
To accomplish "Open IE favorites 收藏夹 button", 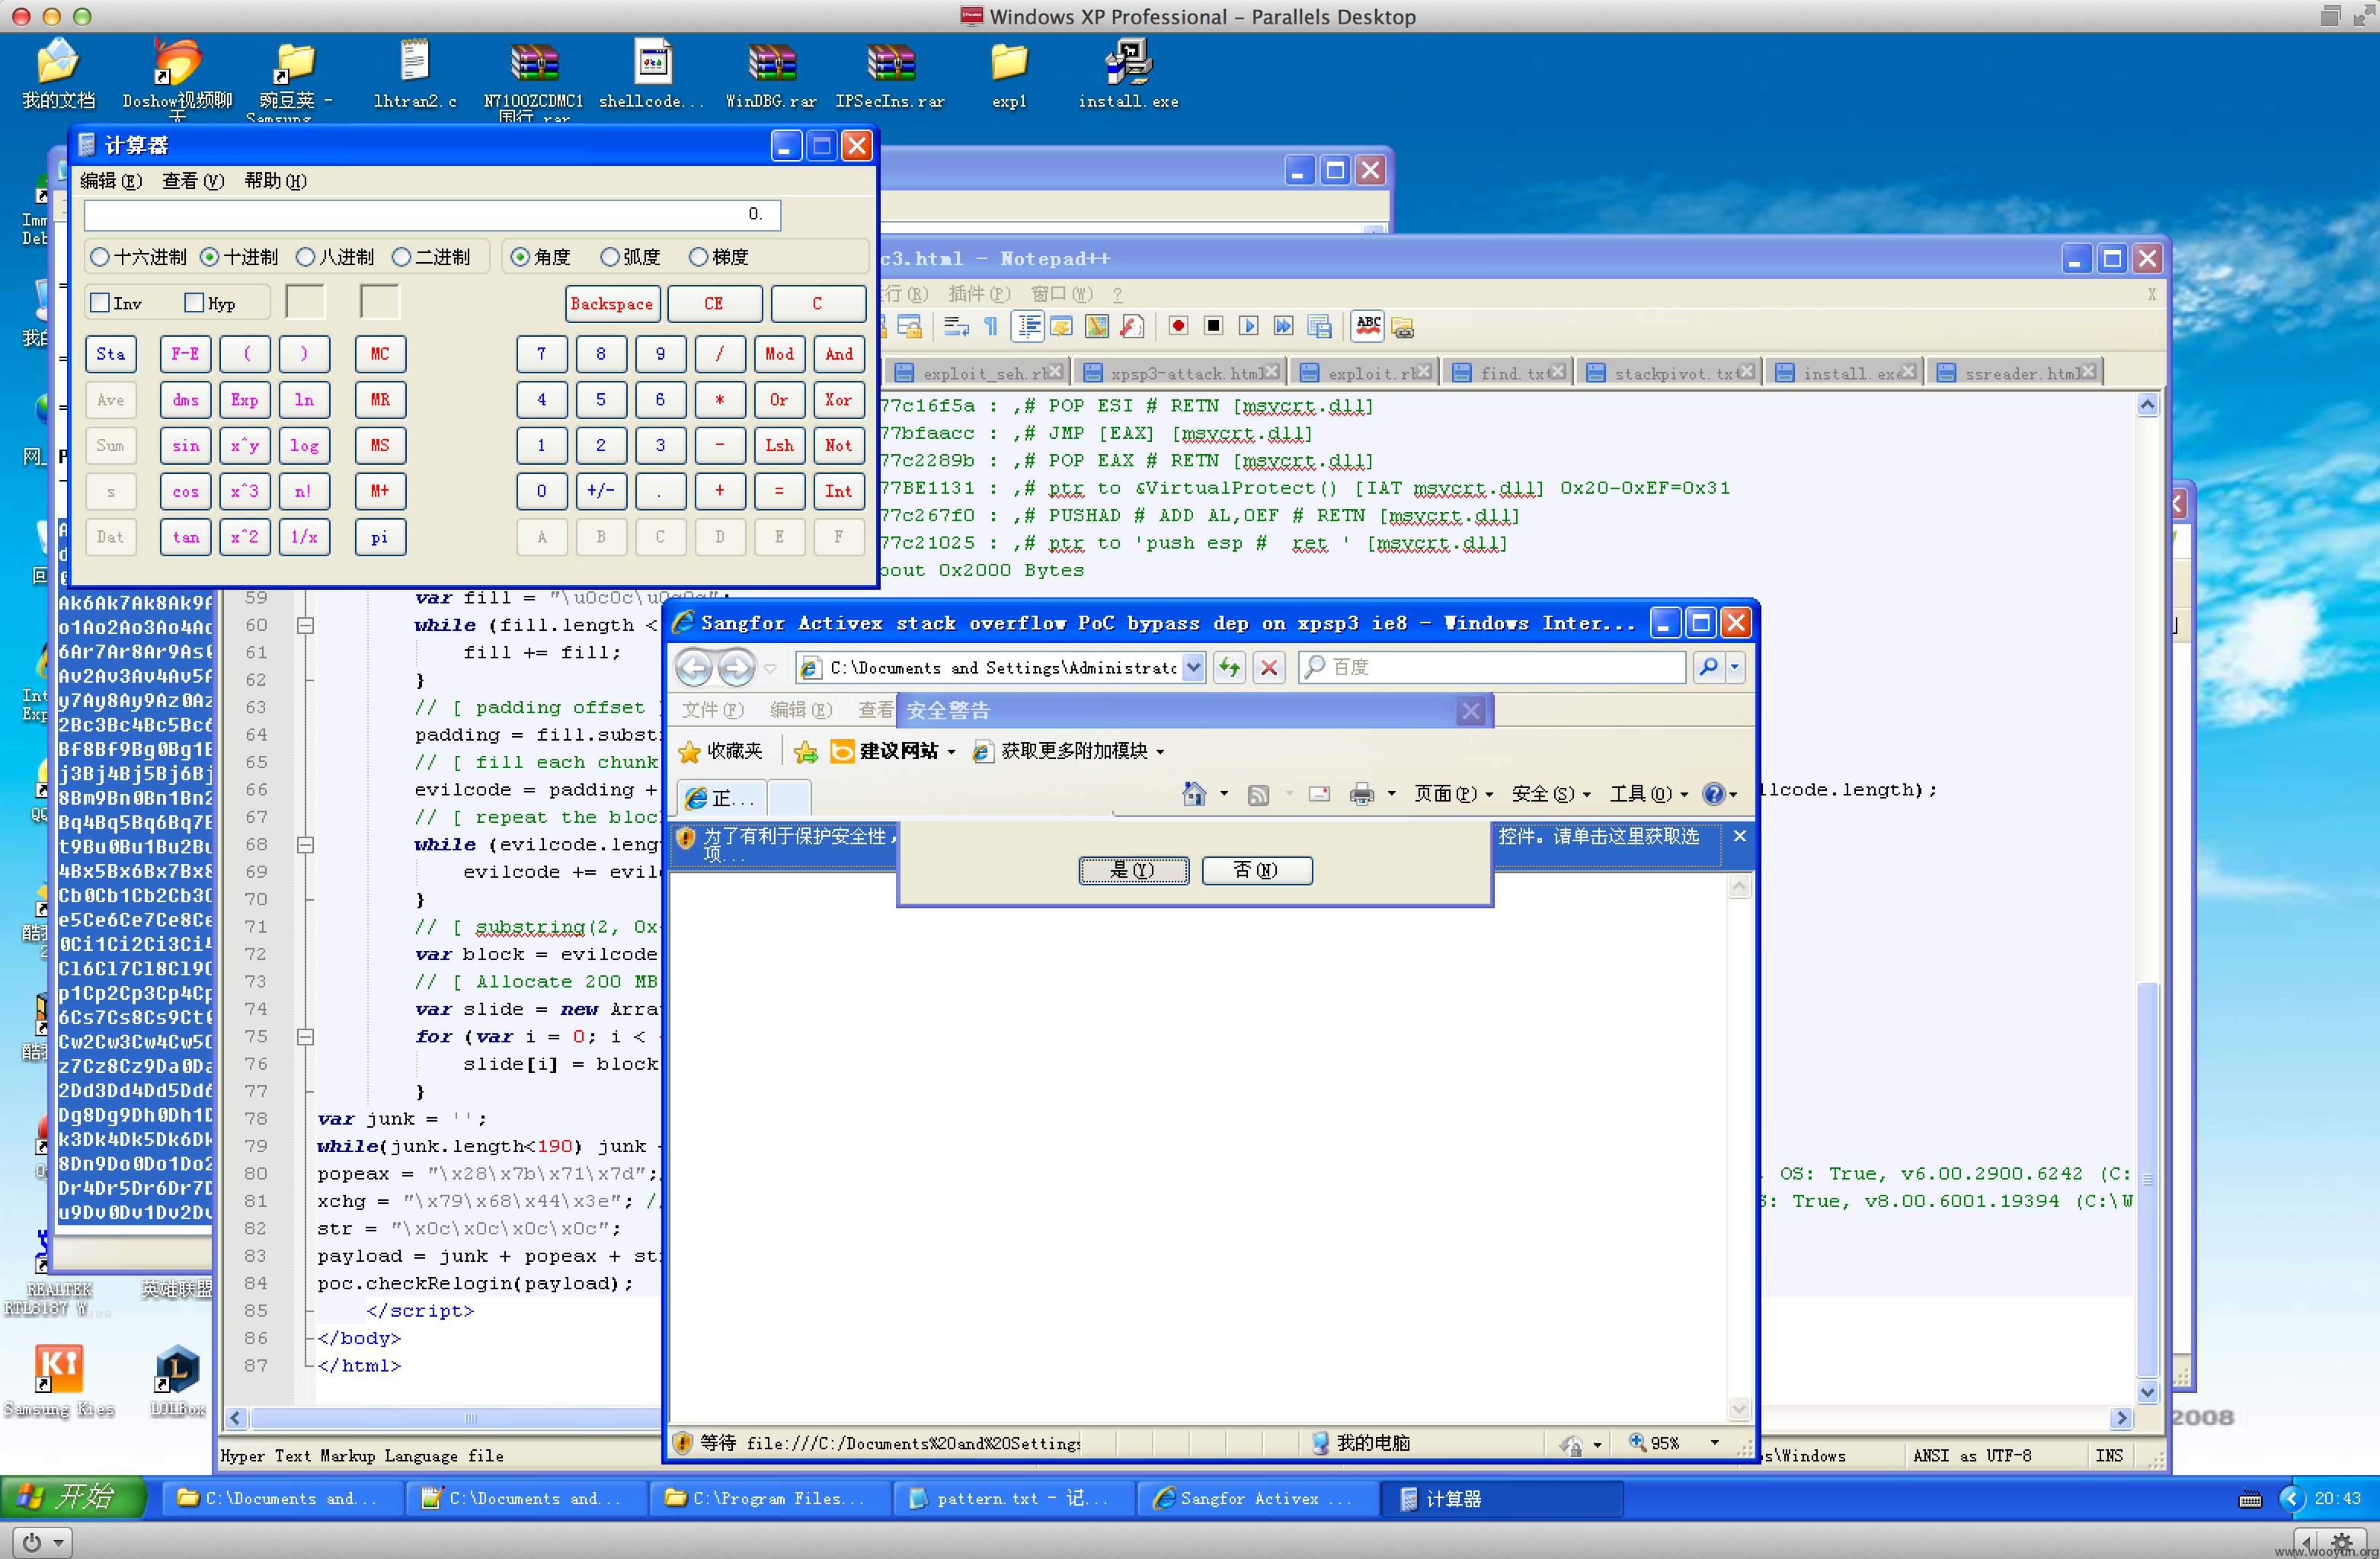I will (x=721, y=751).
